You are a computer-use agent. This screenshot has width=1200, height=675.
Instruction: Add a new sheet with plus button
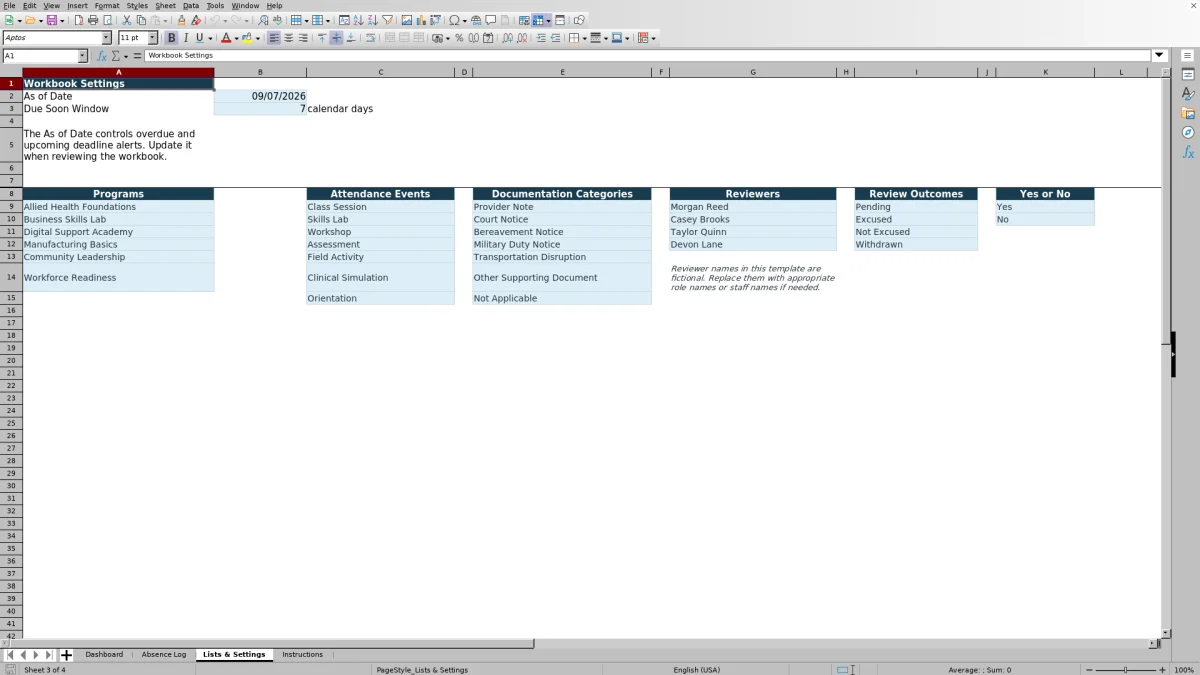coord(66,655)
